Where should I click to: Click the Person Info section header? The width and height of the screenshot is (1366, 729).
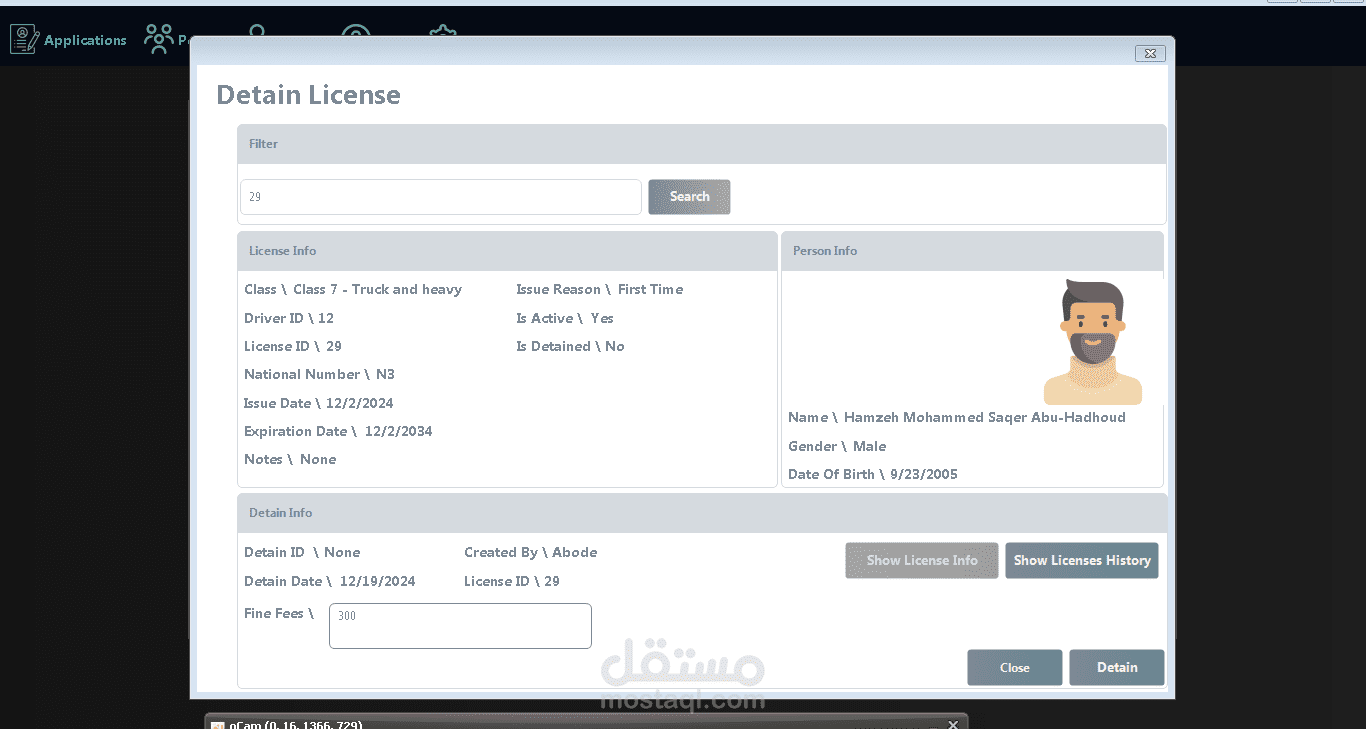tap(972, 251)
